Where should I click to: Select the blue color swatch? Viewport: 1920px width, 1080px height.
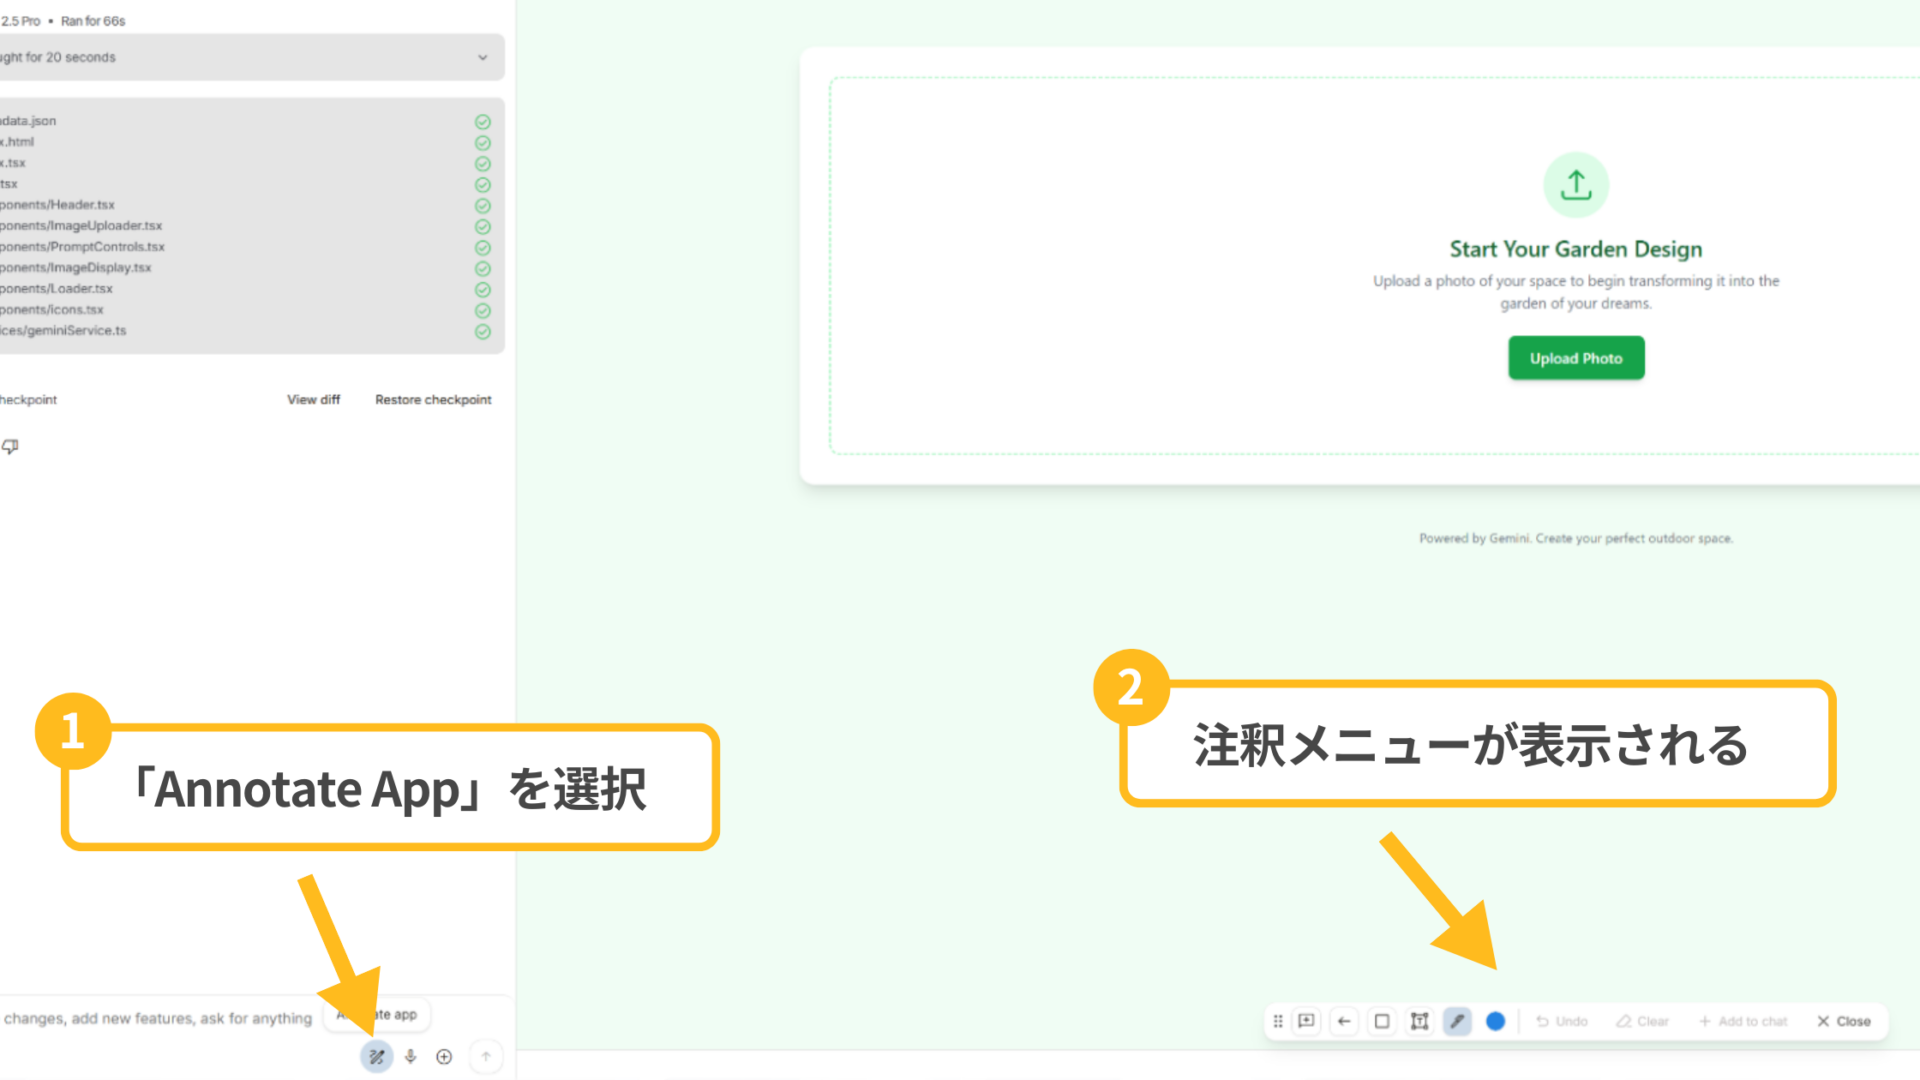pos(1495,1021)
